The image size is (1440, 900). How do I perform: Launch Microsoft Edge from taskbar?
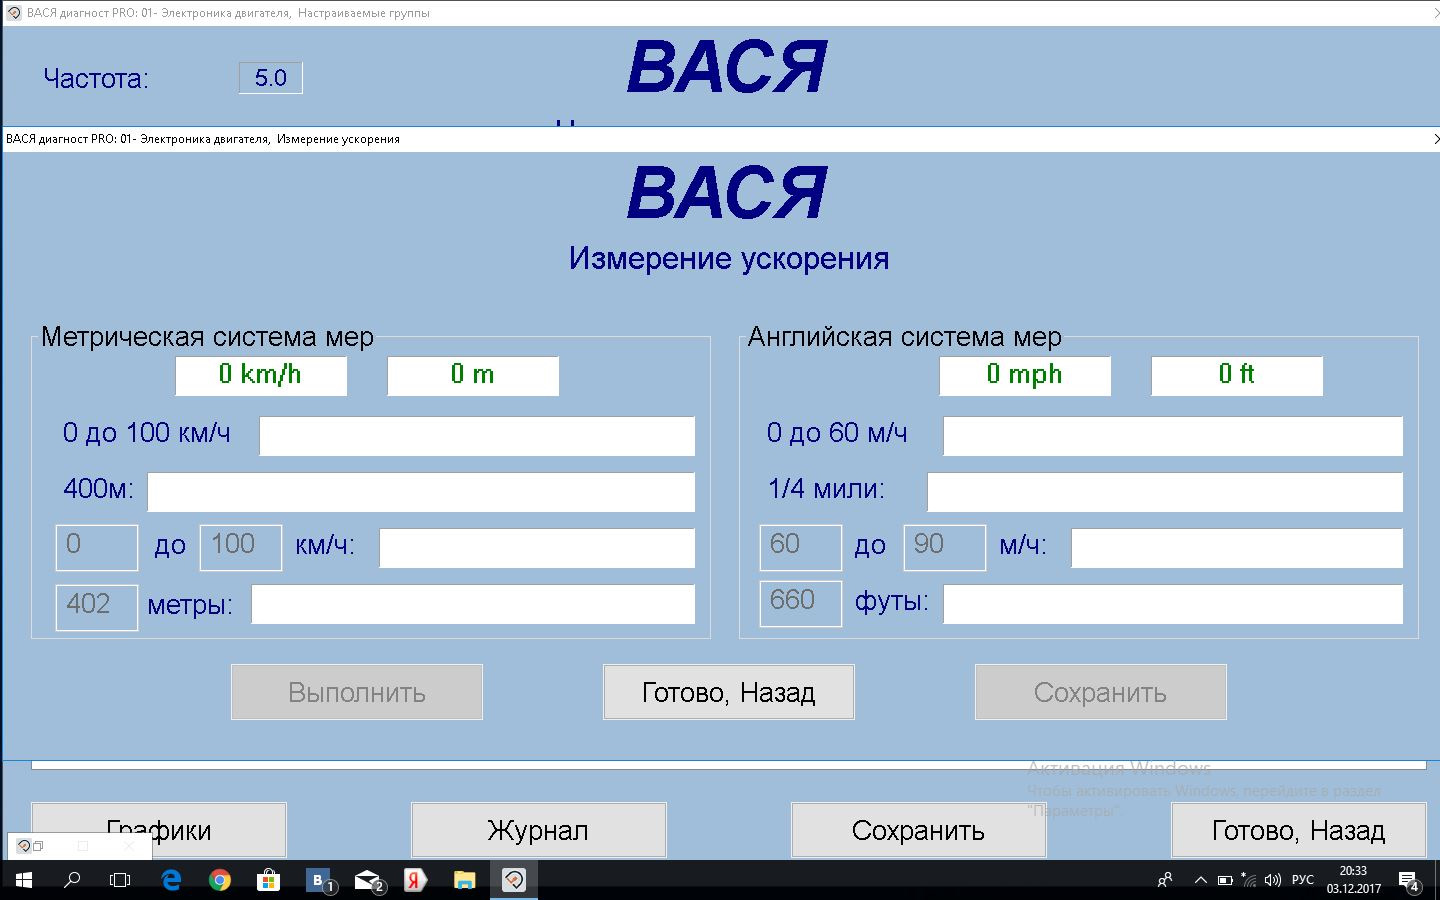(171, 881)
